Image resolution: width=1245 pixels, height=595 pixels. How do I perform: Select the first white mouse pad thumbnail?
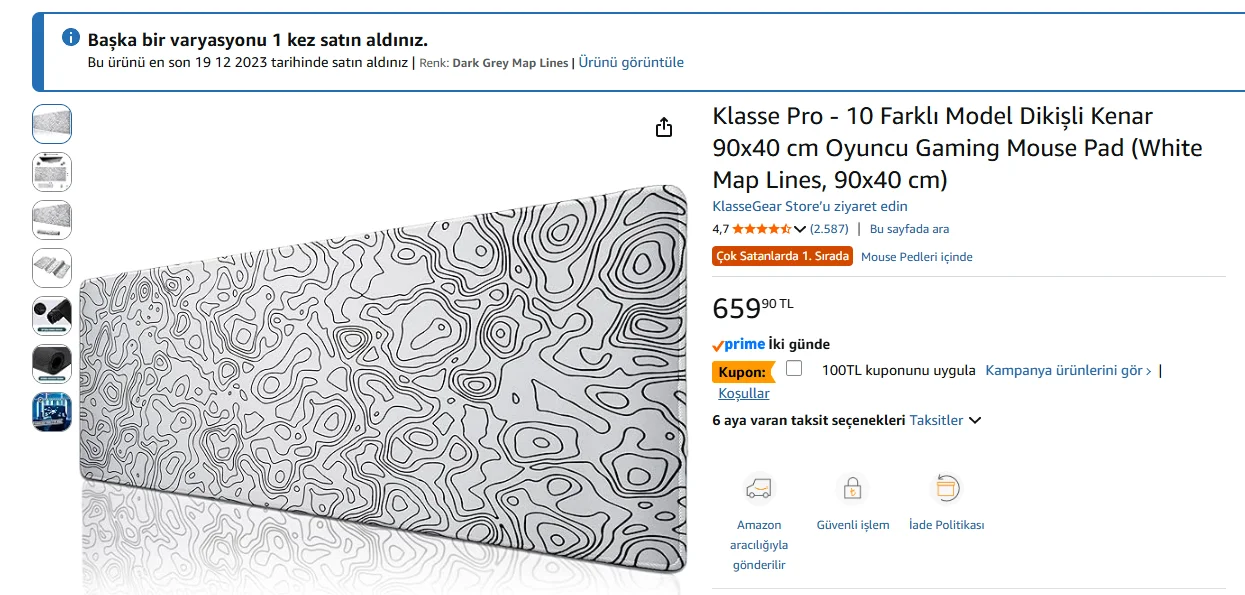[x=52, y=124]
